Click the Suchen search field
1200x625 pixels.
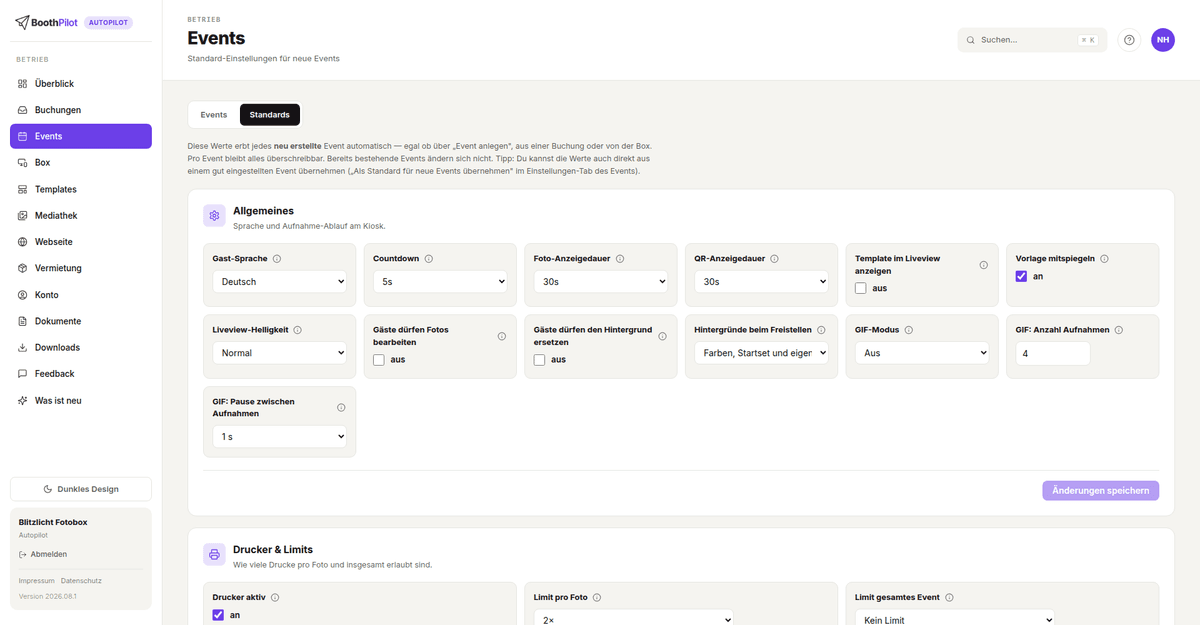1032,40
